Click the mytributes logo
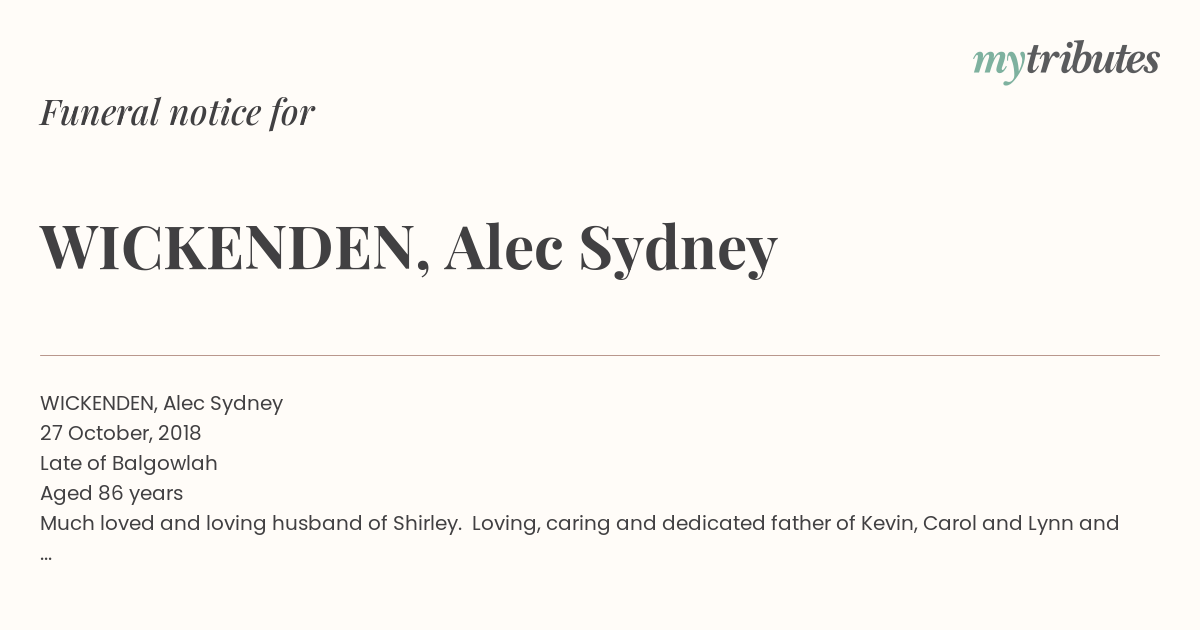This screenshot has width=1200, height=630. (1066, 62)
